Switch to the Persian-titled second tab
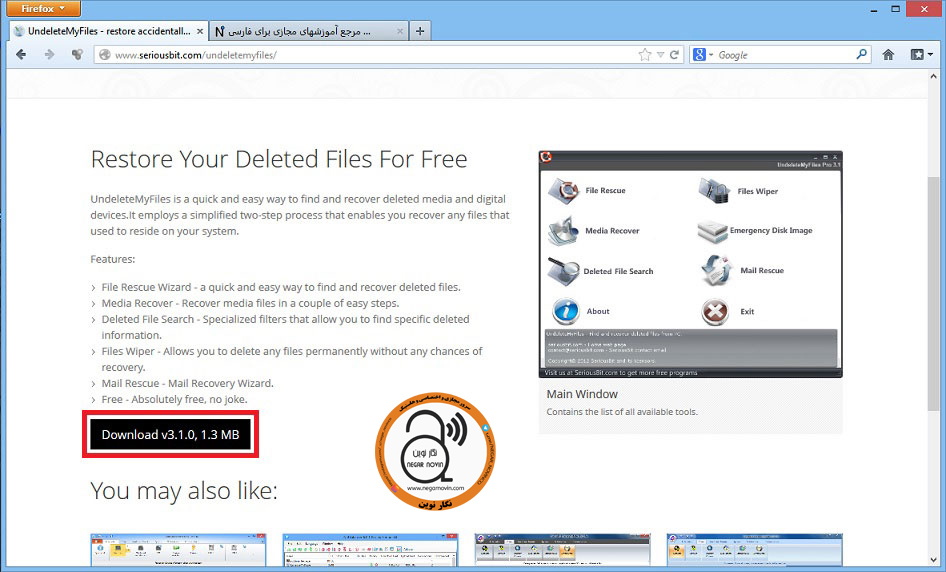The image size is (946, 572). pos(308,31)
